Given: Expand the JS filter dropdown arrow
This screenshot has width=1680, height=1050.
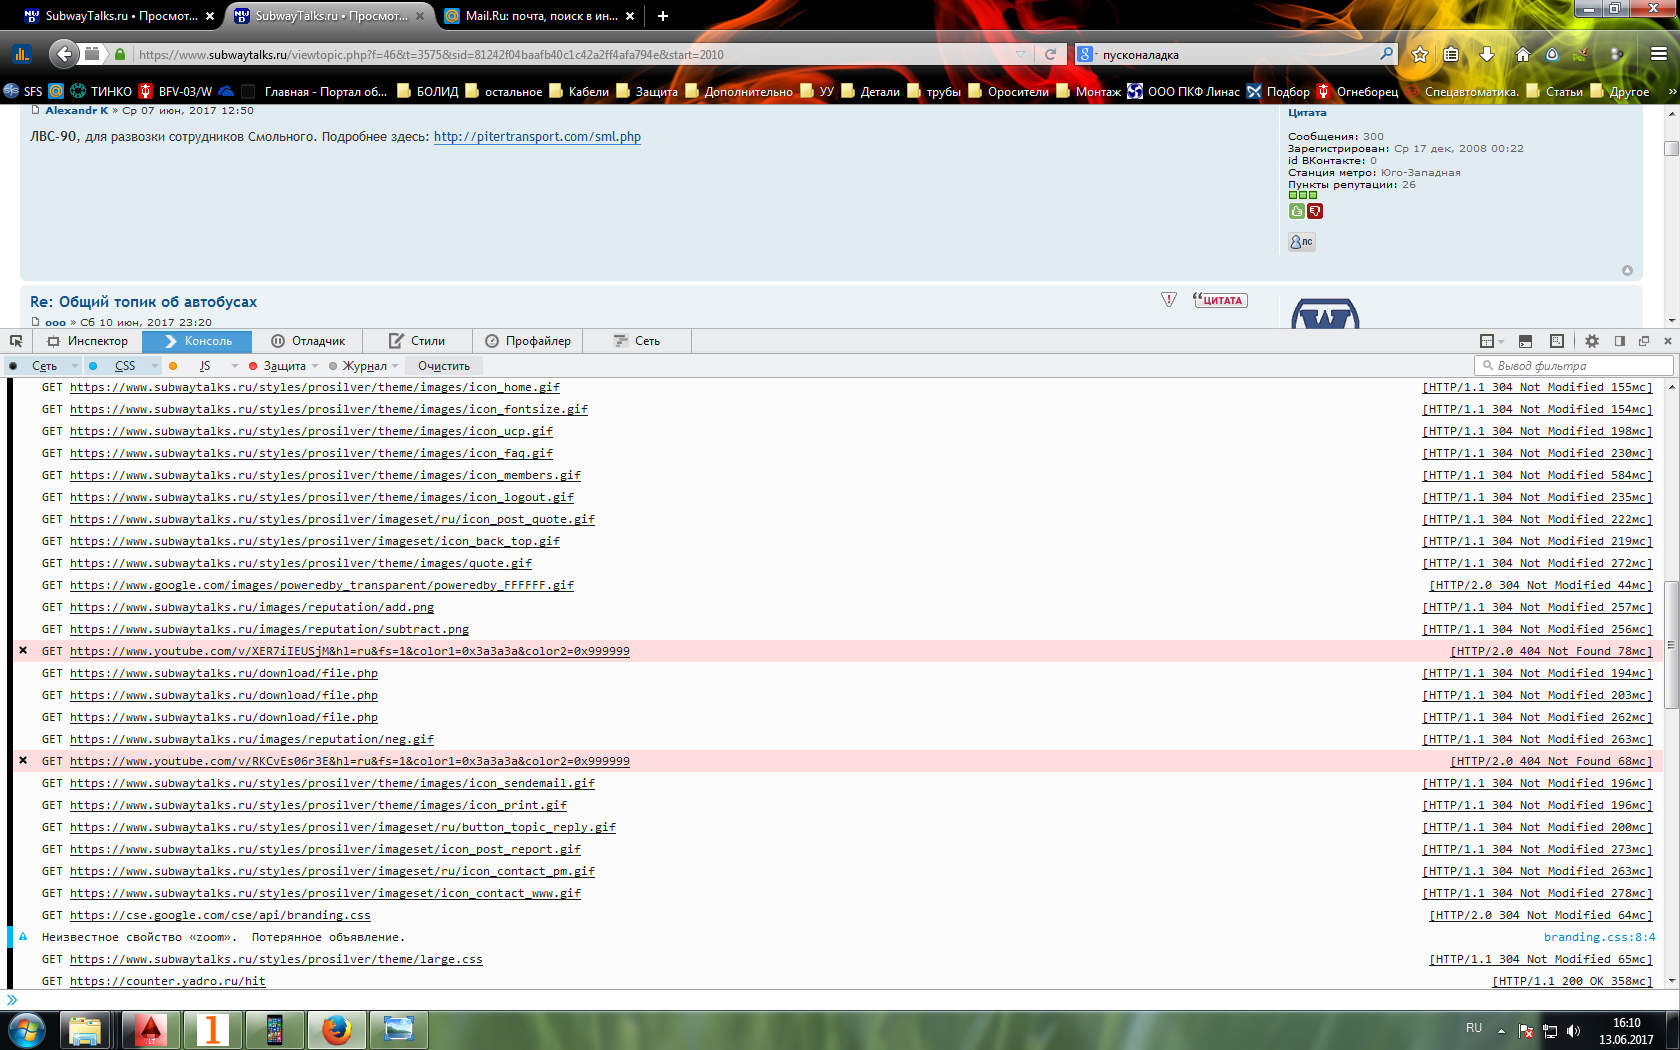Looking at the screenshot, I should [x=235, y=366].
